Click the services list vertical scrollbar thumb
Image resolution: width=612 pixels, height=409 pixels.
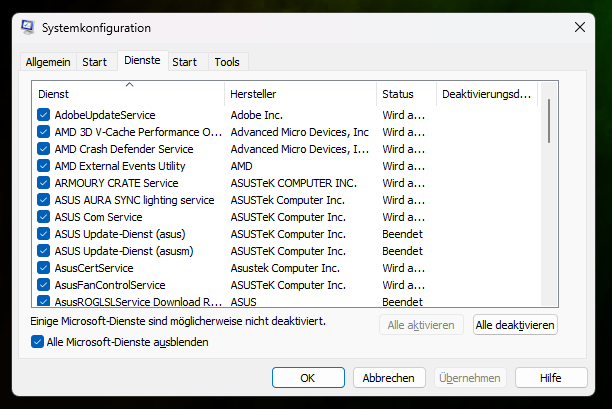(549, 121)
